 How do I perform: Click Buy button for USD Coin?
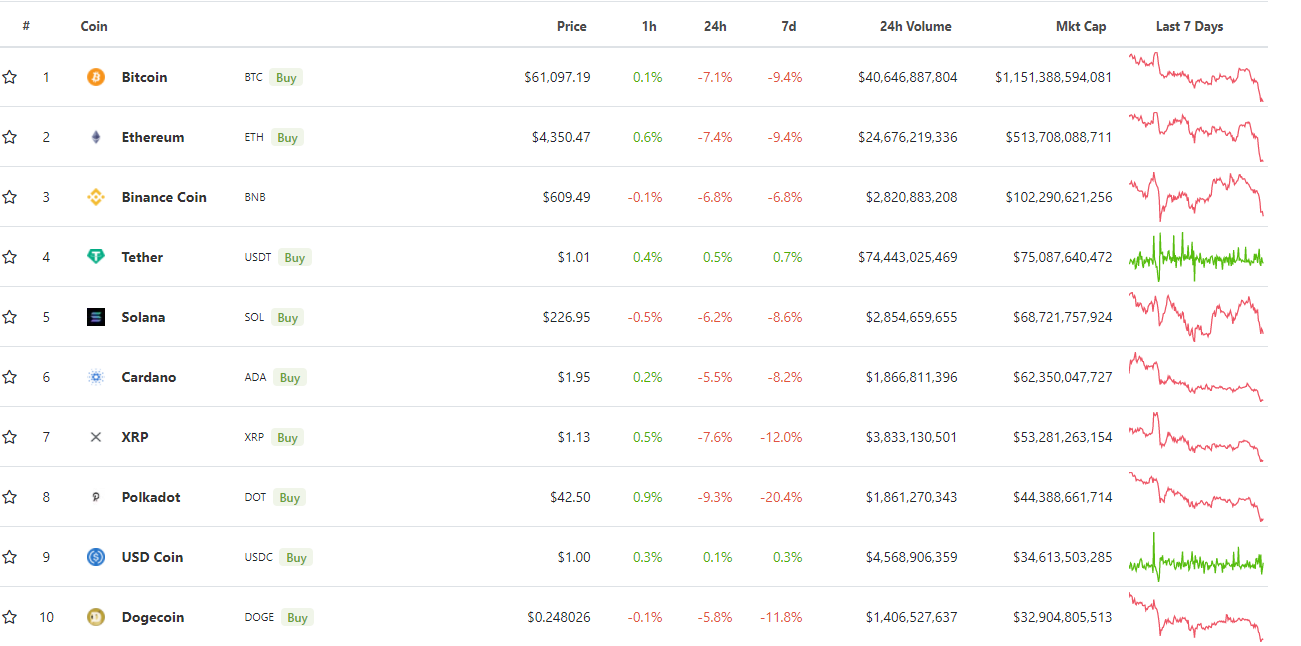(296, 557)
